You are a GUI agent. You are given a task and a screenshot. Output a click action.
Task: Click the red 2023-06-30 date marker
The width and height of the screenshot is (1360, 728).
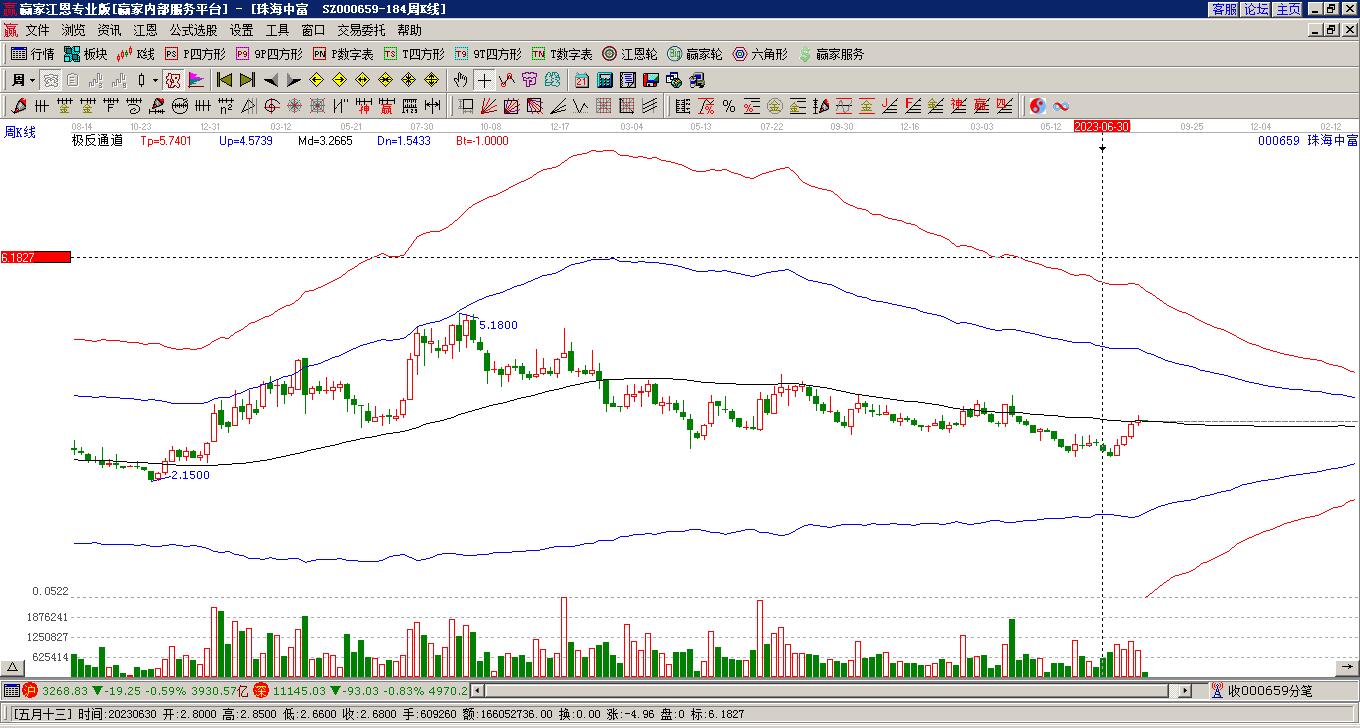pyautogui.click(x=1102, y=126)
